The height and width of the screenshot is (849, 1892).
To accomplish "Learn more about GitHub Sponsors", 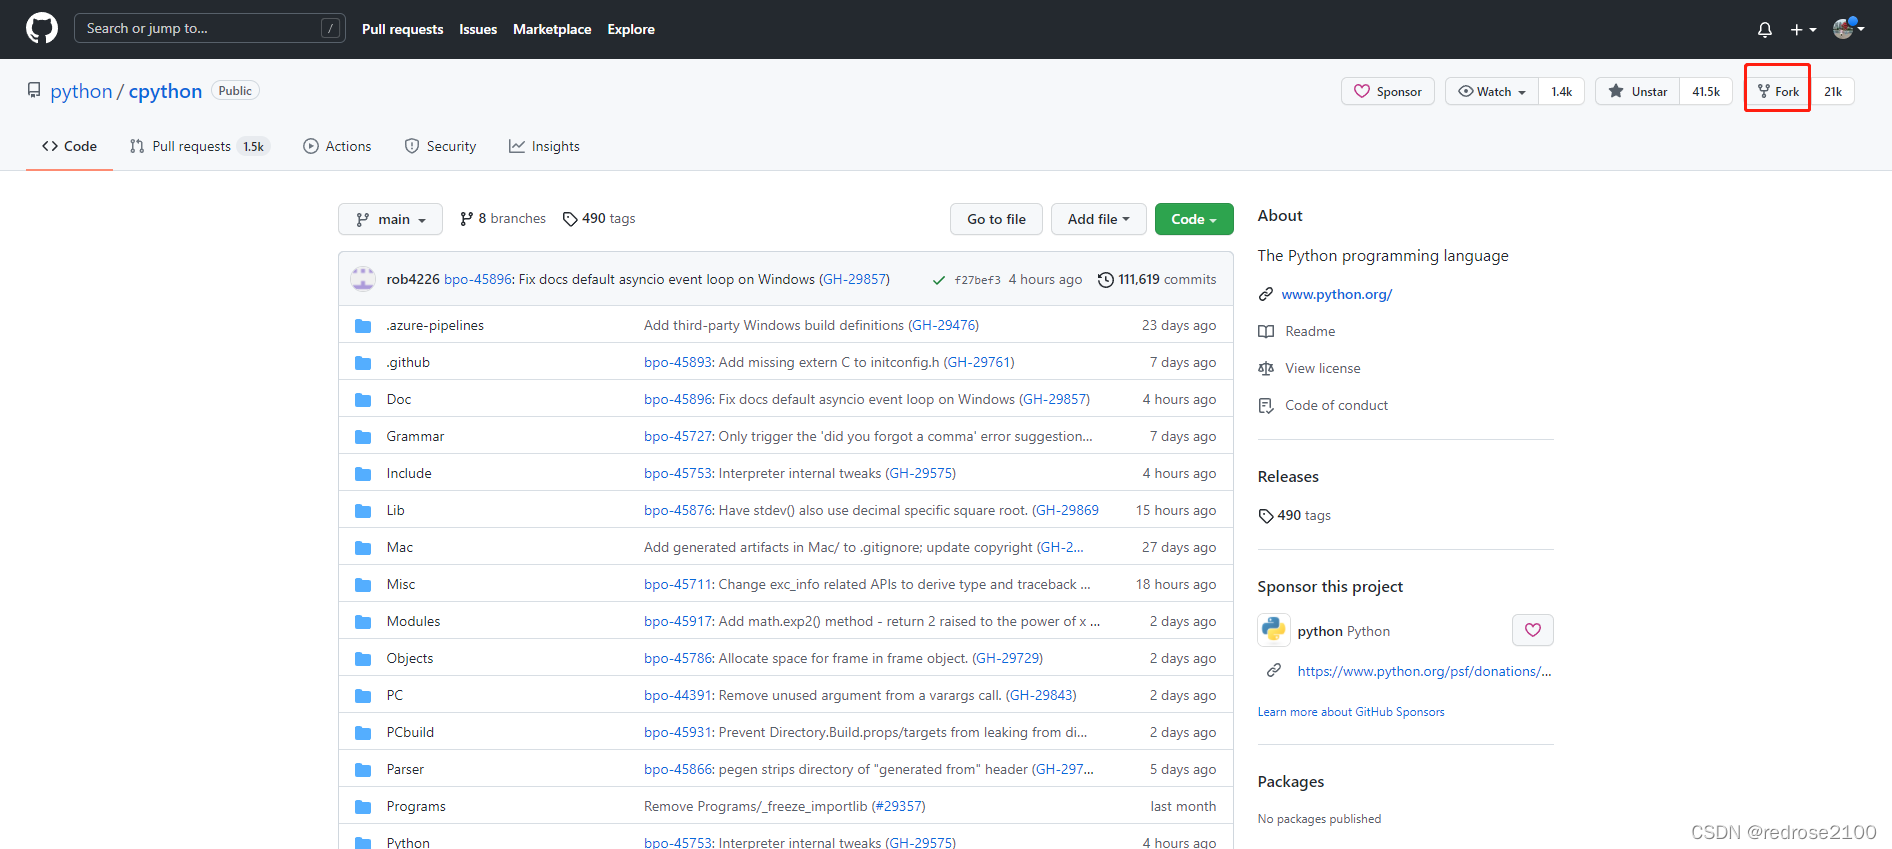I will point(1351,712).
